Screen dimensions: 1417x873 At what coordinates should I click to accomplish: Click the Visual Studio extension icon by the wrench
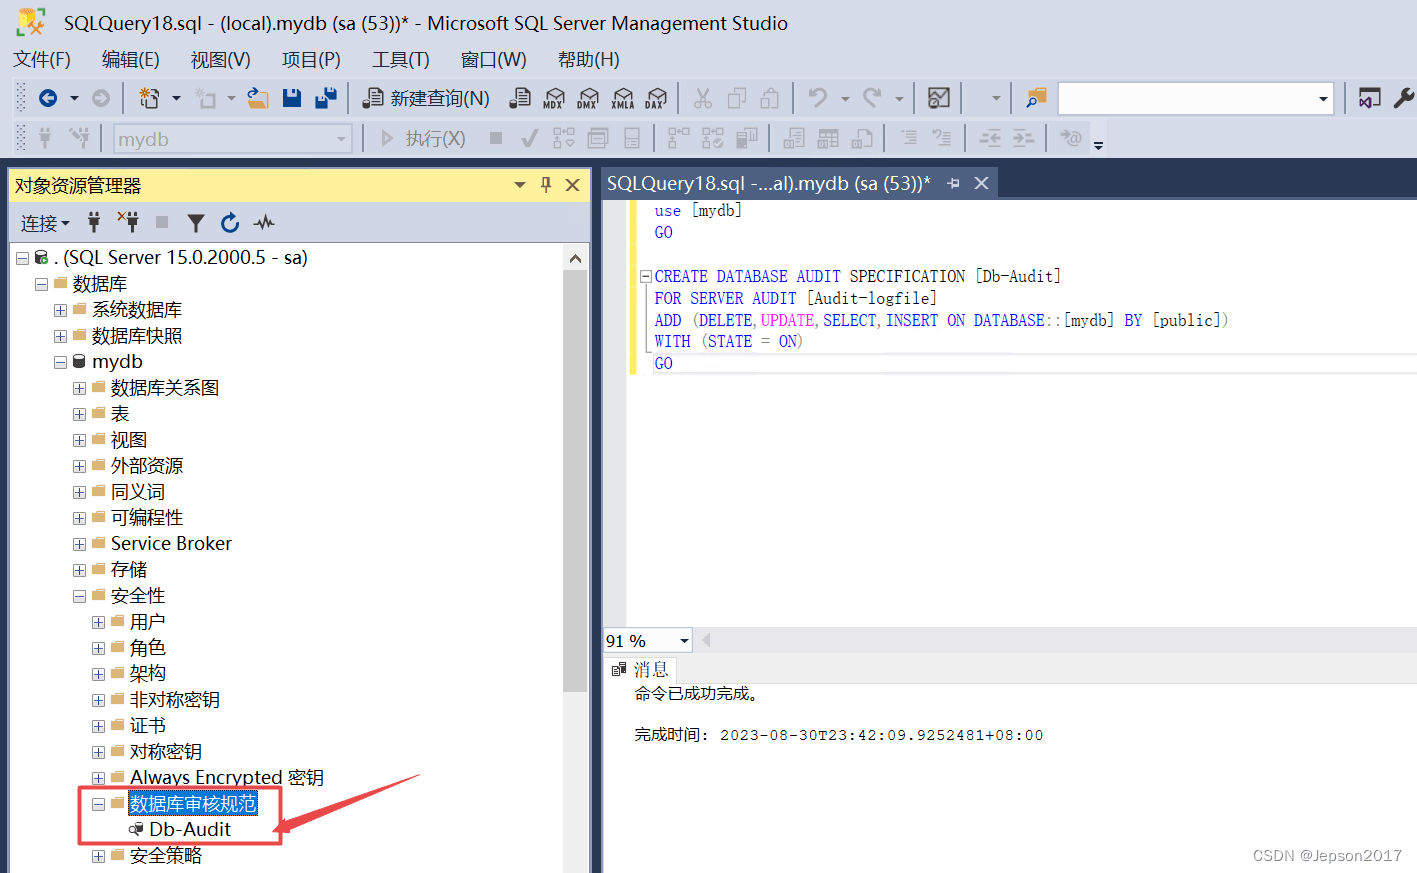tap(1369, 98)
